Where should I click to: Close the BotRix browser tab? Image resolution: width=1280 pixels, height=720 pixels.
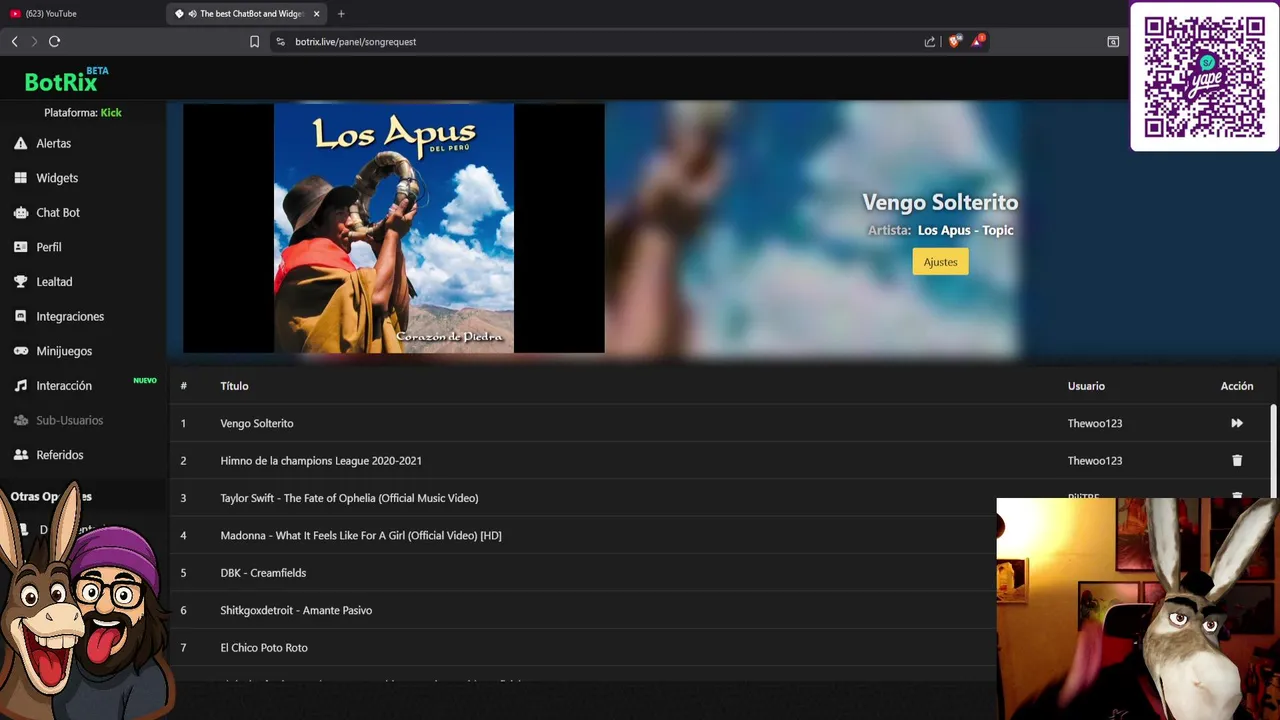point(316,14)
